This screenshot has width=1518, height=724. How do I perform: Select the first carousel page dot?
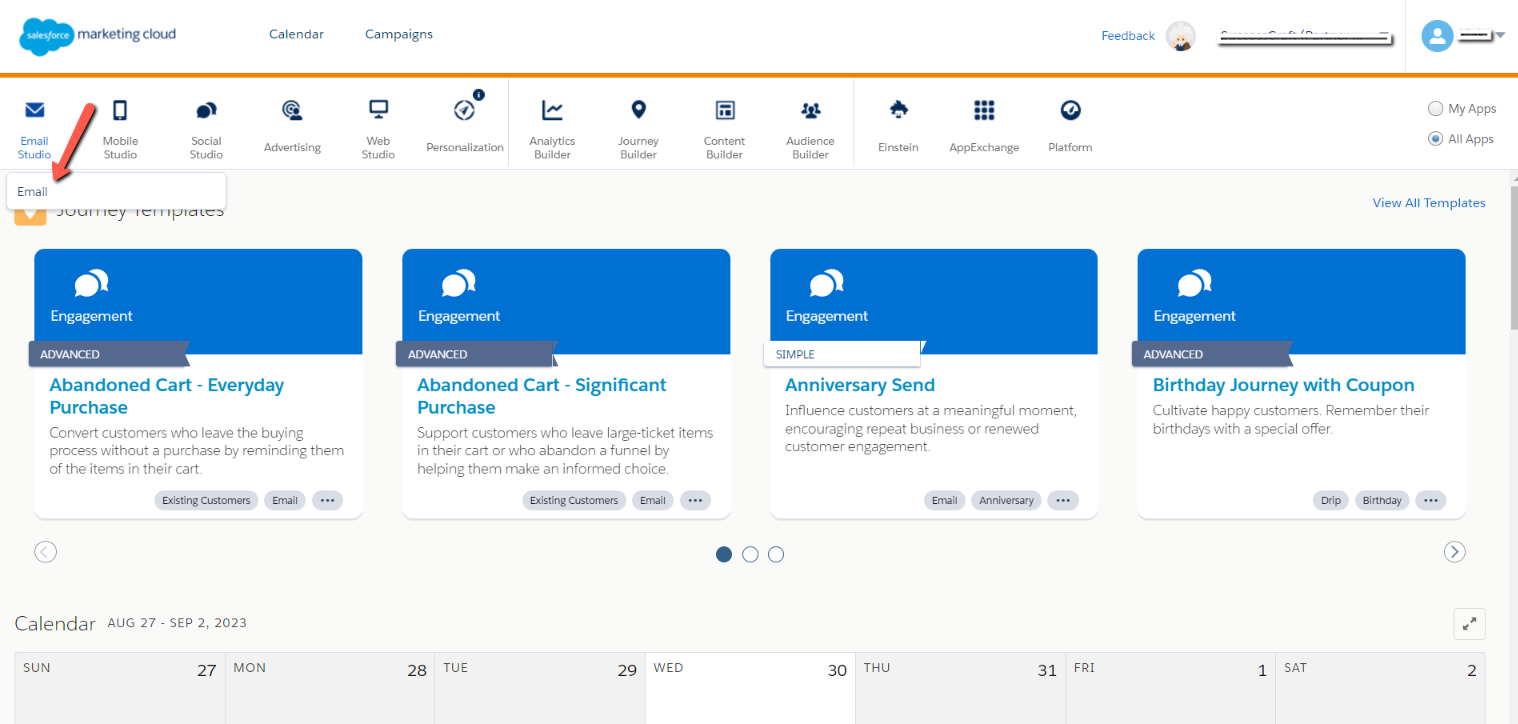pos(724,554)
